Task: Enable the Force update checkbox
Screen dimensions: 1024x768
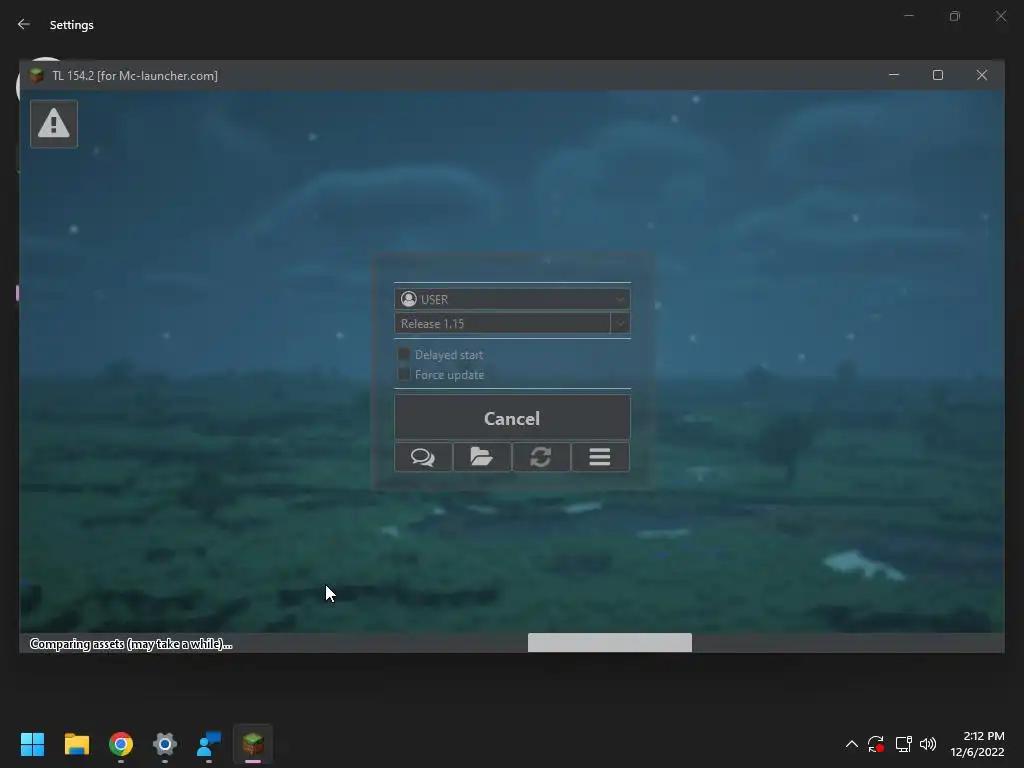Action: pos(404,374)
